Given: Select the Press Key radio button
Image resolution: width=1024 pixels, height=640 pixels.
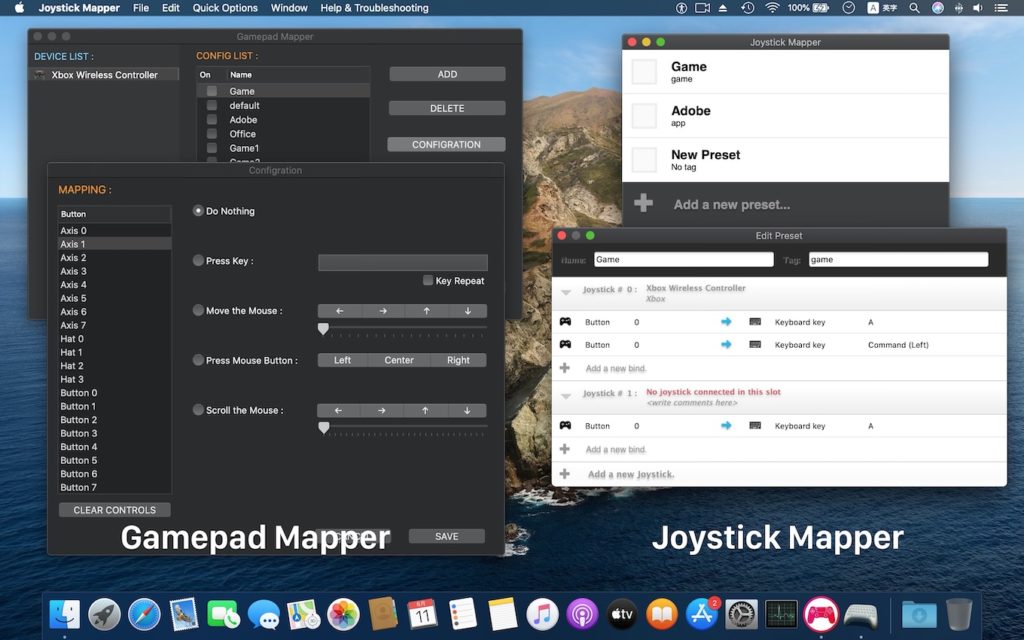Looking at the screenshot, I should point(198,261).
